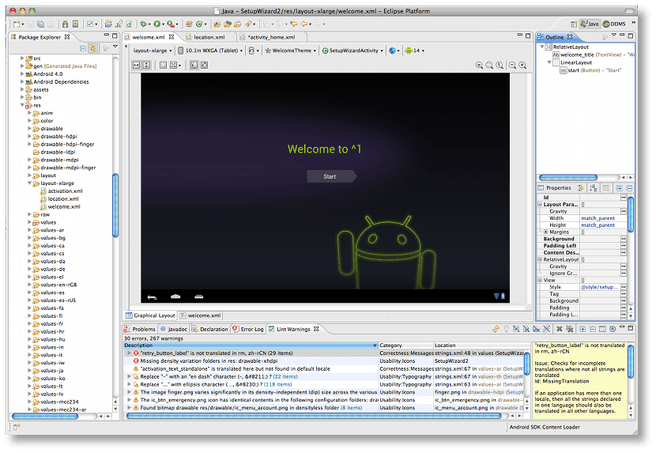Open the Problems tab

click(140, 329)
